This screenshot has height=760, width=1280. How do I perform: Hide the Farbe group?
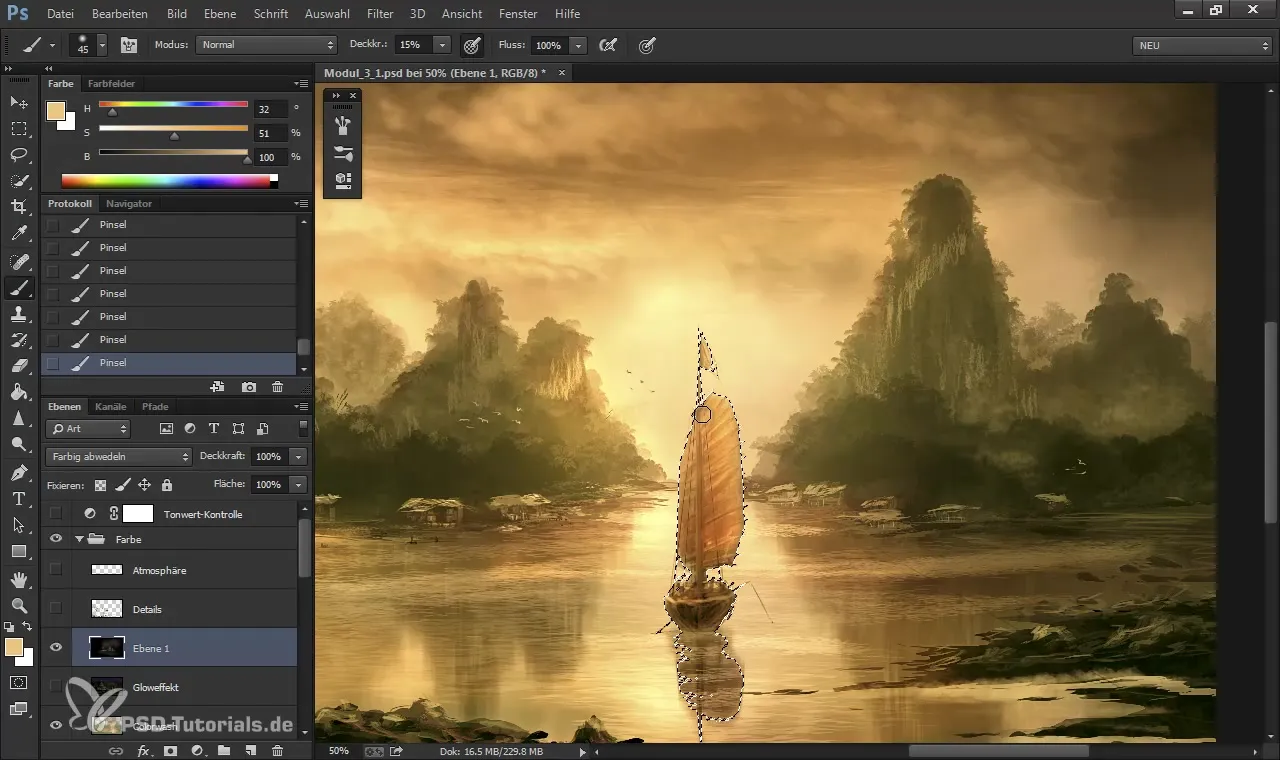(56, 539)
